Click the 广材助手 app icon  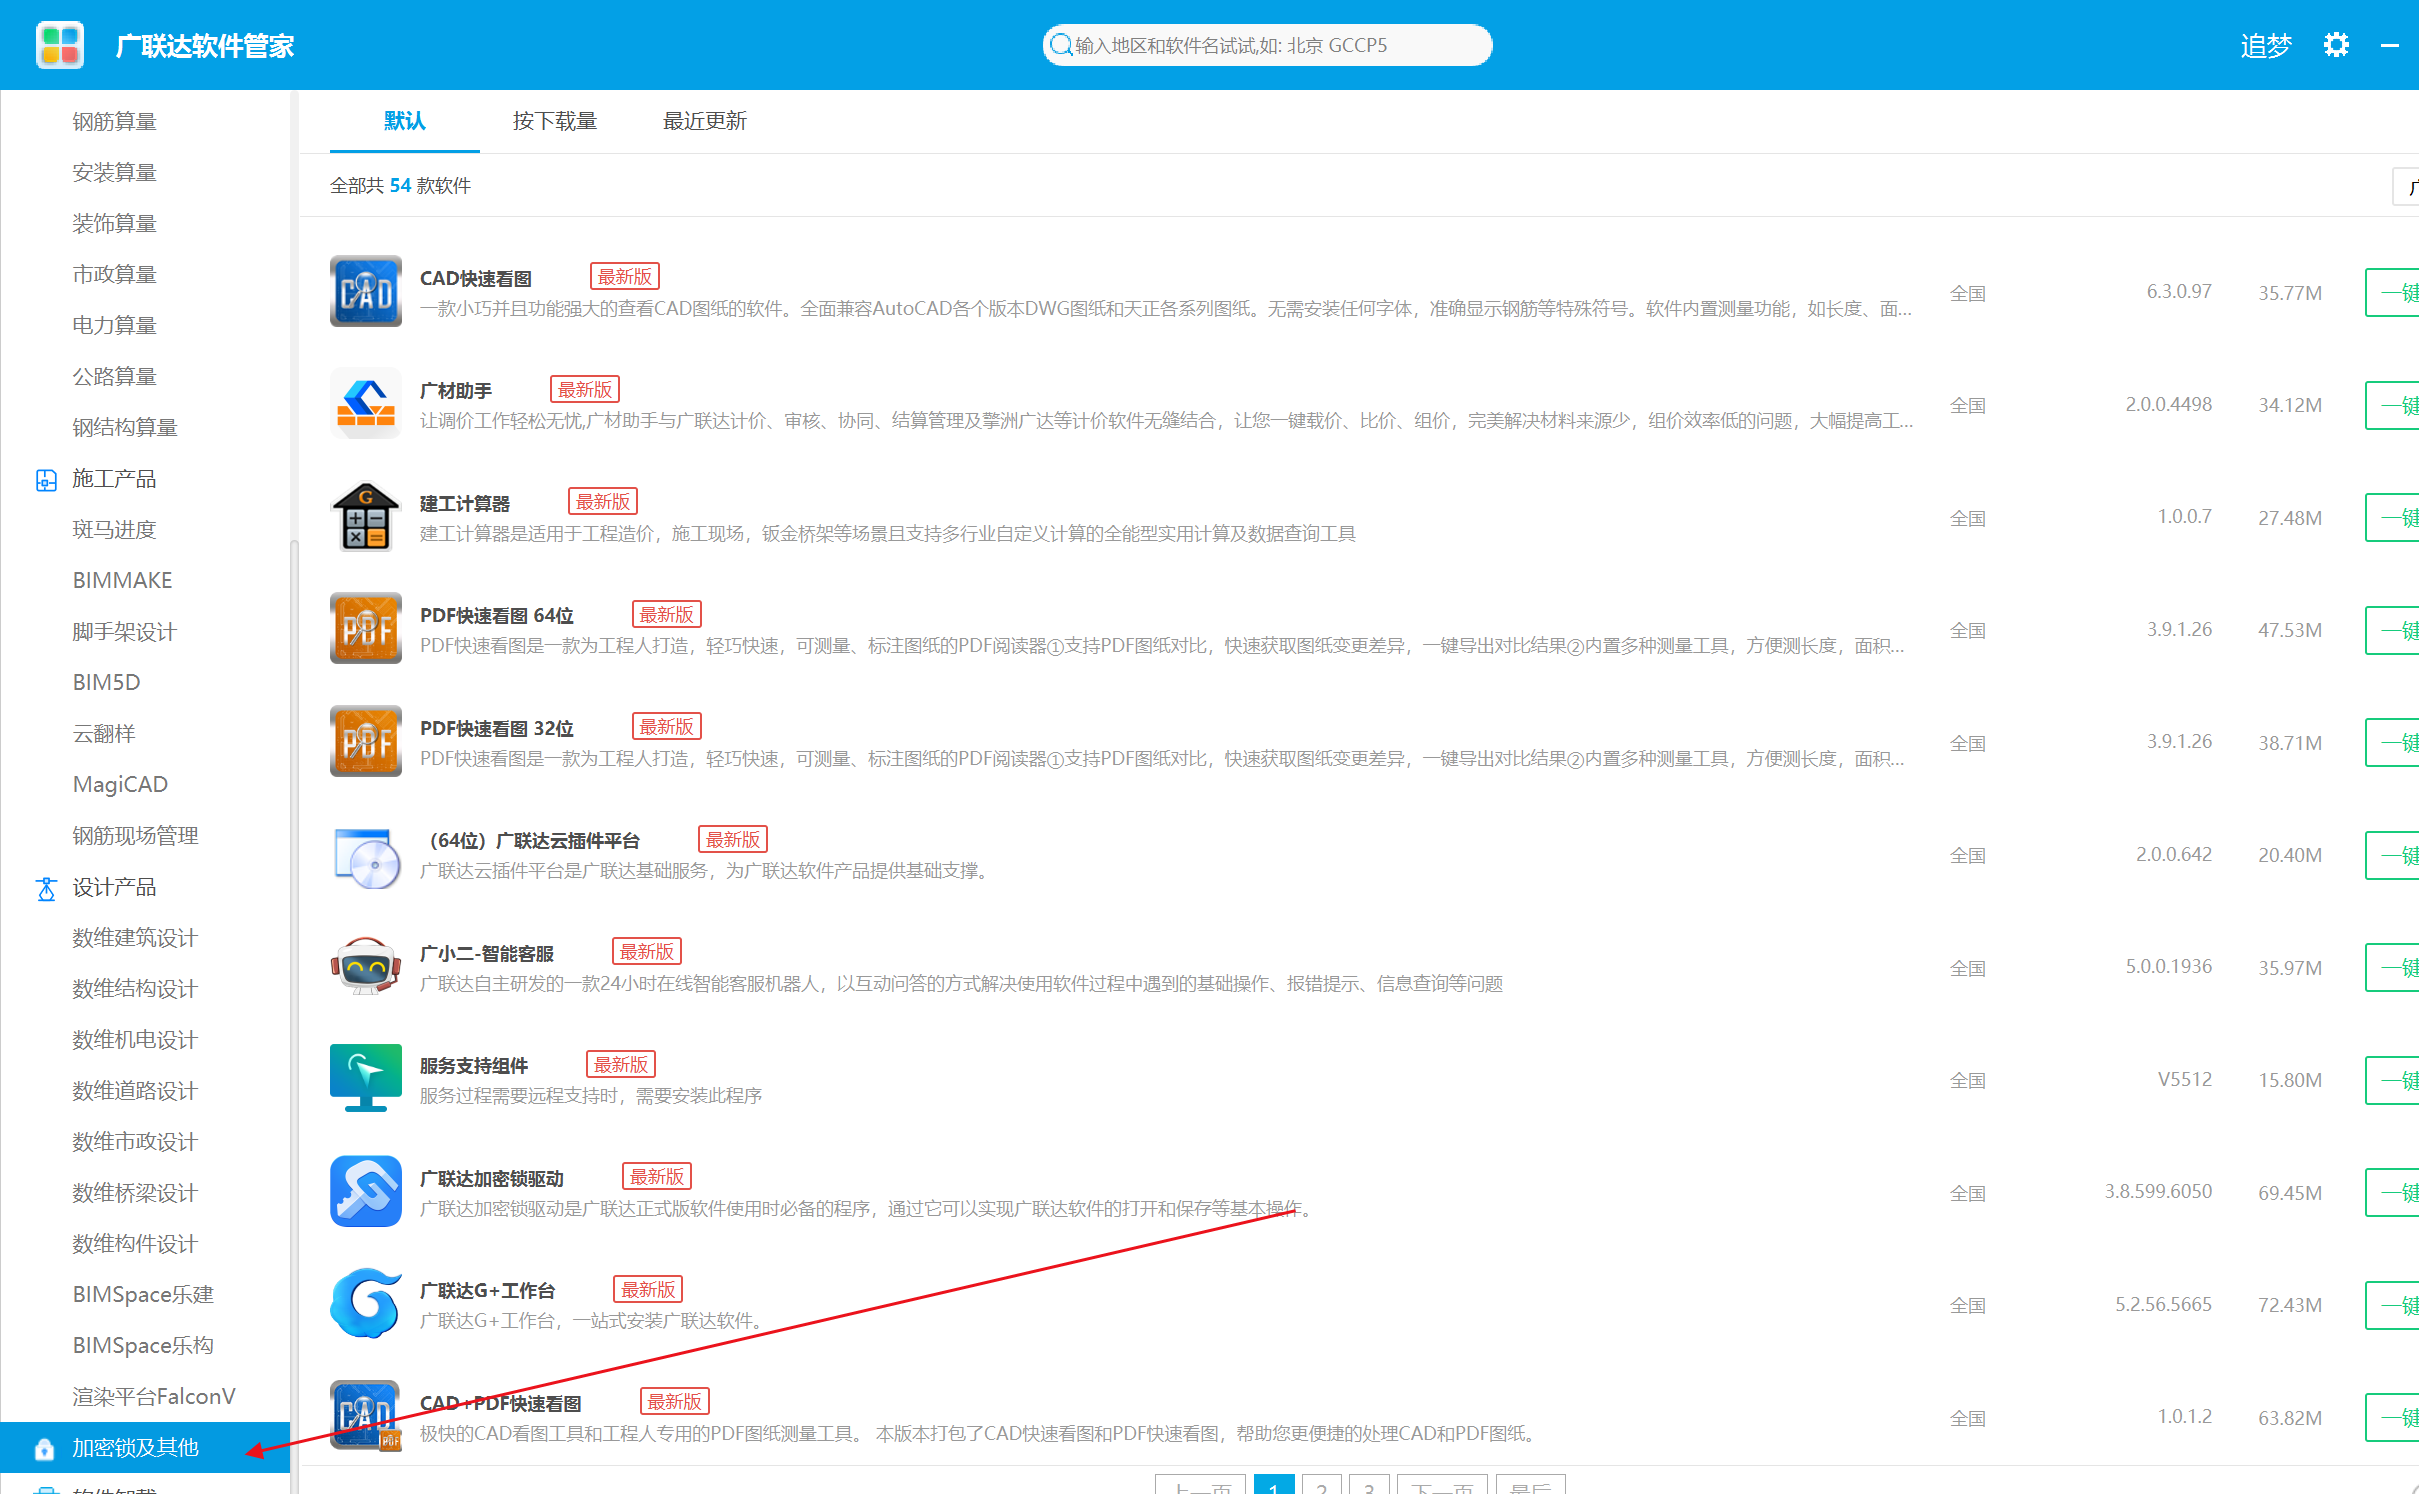[366, 404]
